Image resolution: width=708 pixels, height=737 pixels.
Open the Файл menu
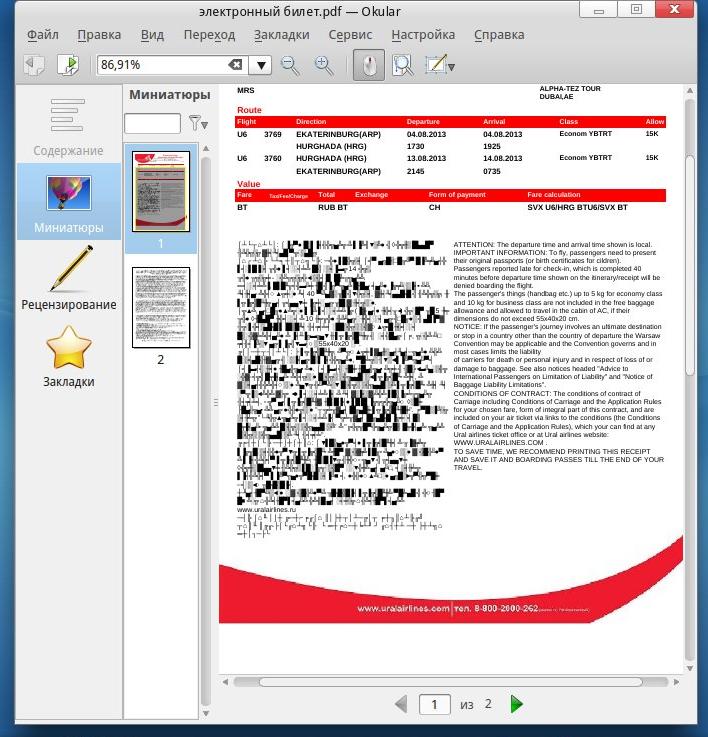tap(43, 35)
